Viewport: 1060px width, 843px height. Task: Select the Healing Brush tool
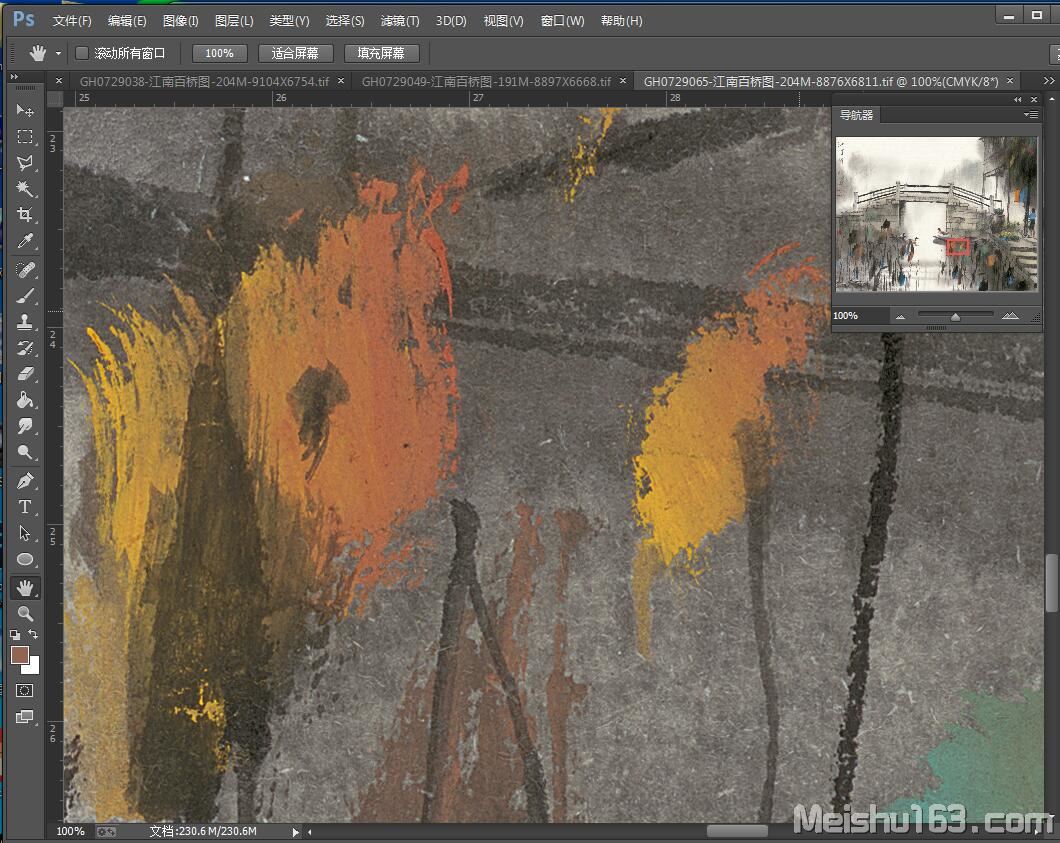pos(25,270)
